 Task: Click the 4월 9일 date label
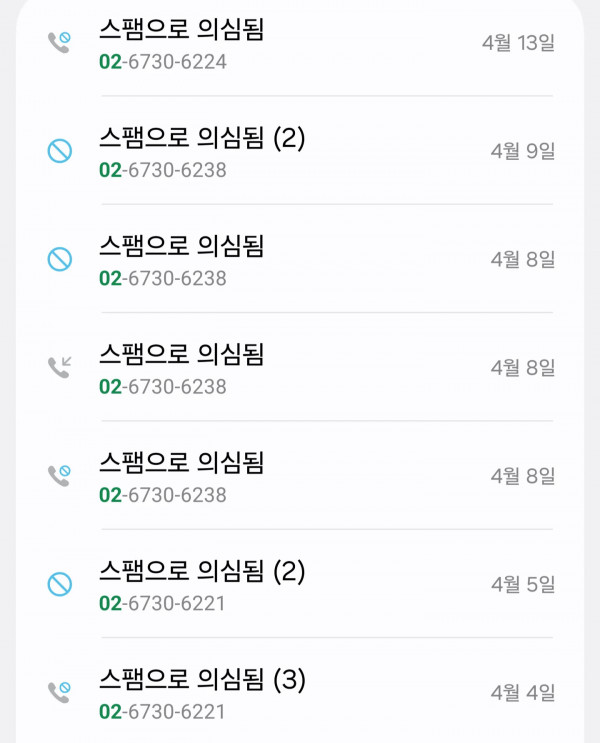tap(522, 151)
